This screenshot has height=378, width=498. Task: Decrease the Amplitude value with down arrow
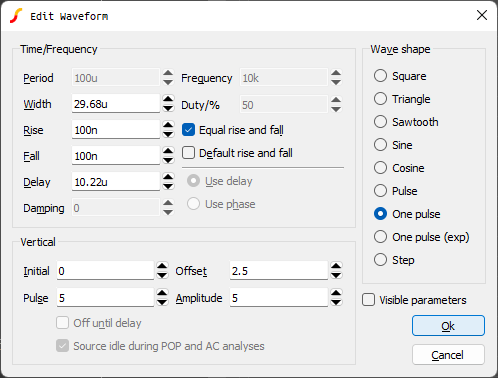tap(336, 302)
